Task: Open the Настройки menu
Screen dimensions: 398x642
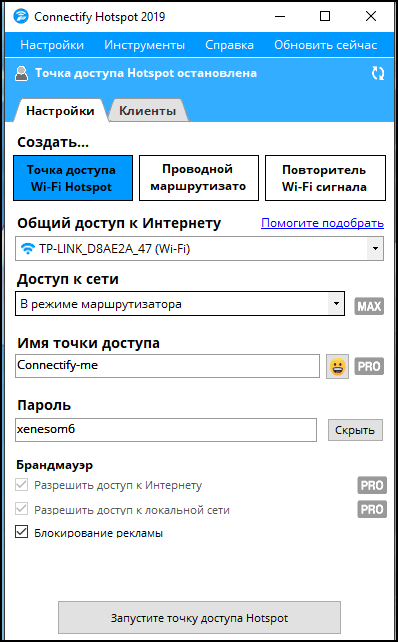Action: point(52,45)
